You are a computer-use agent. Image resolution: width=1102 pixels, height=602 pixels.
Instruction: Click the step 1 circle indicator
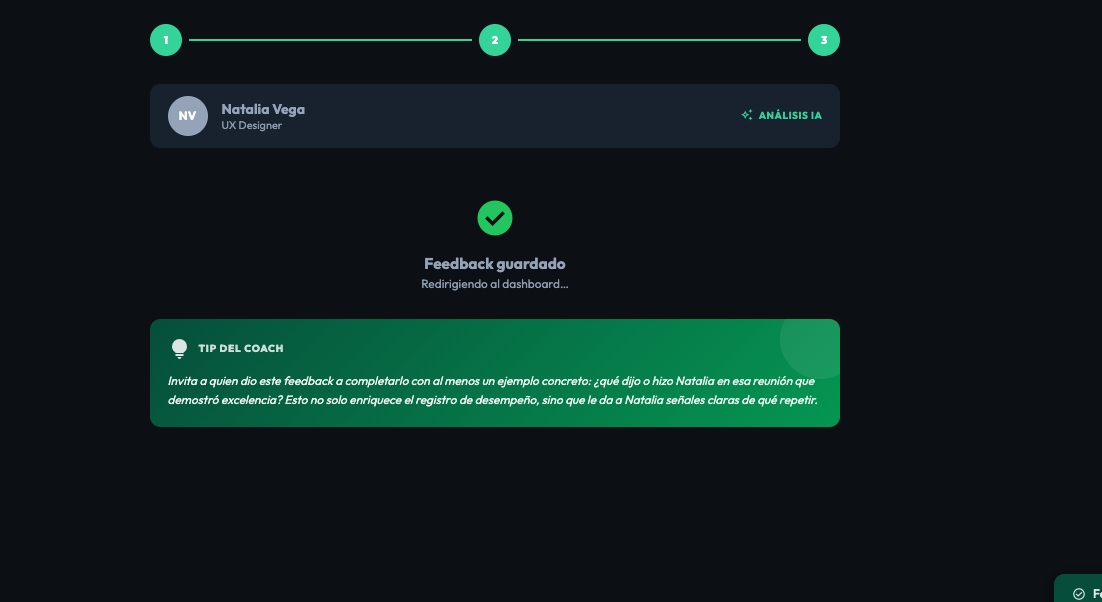[x=166, y=40]
